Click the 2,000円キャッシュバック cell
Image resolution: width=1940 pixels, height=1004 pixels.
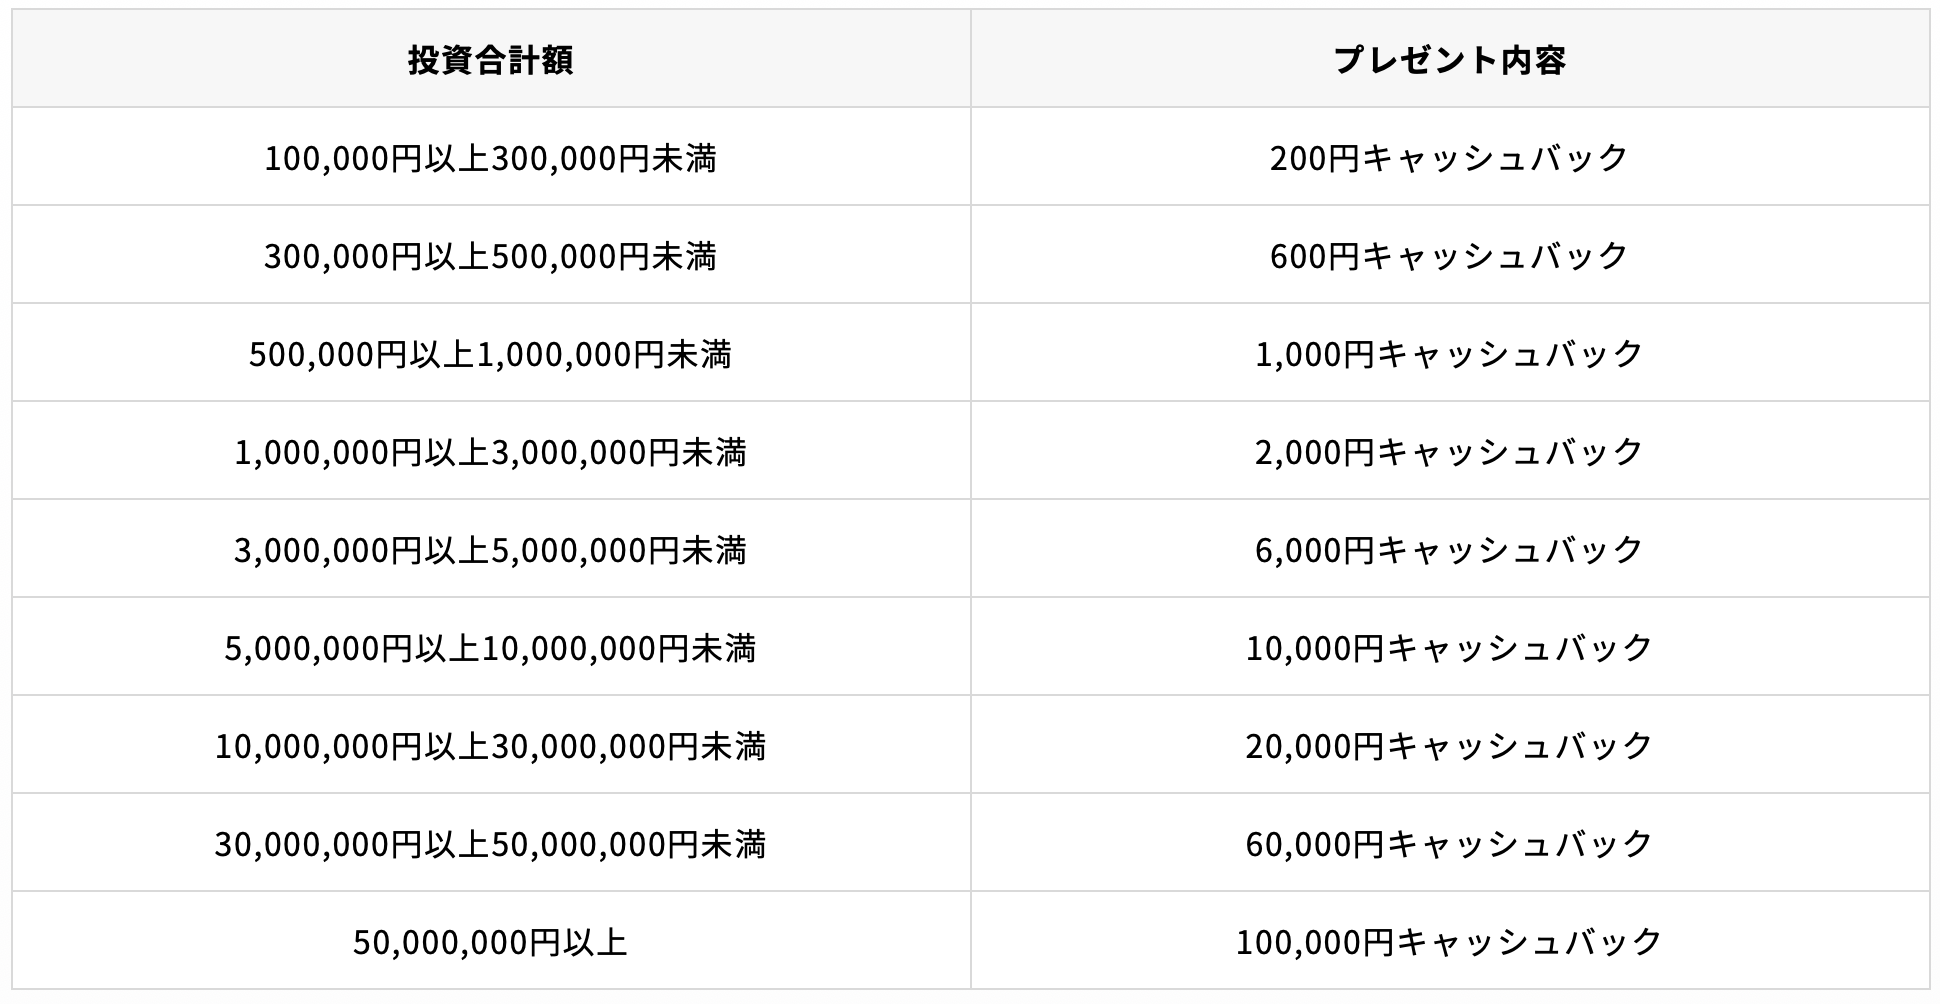point(1450,451)
